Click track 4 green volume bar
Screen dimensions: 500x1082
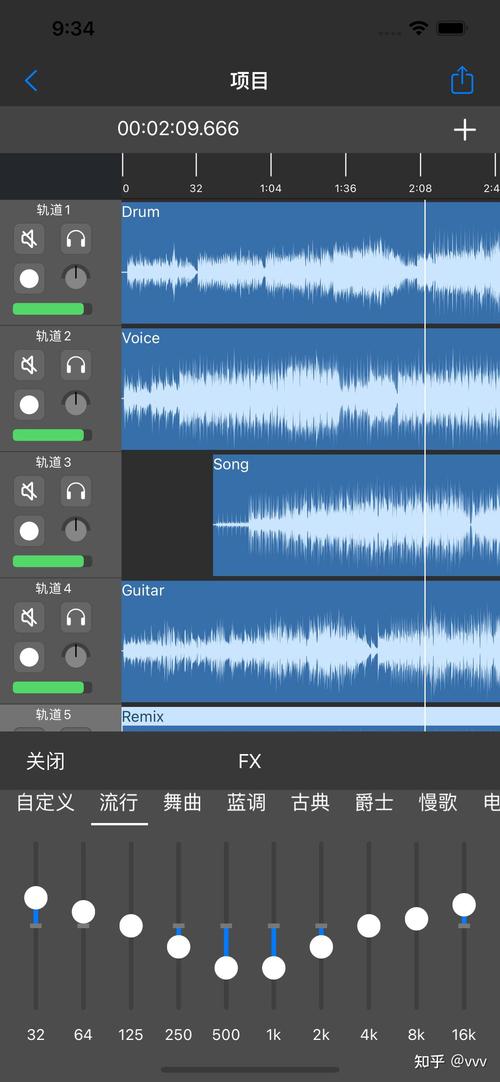point(52,687)
